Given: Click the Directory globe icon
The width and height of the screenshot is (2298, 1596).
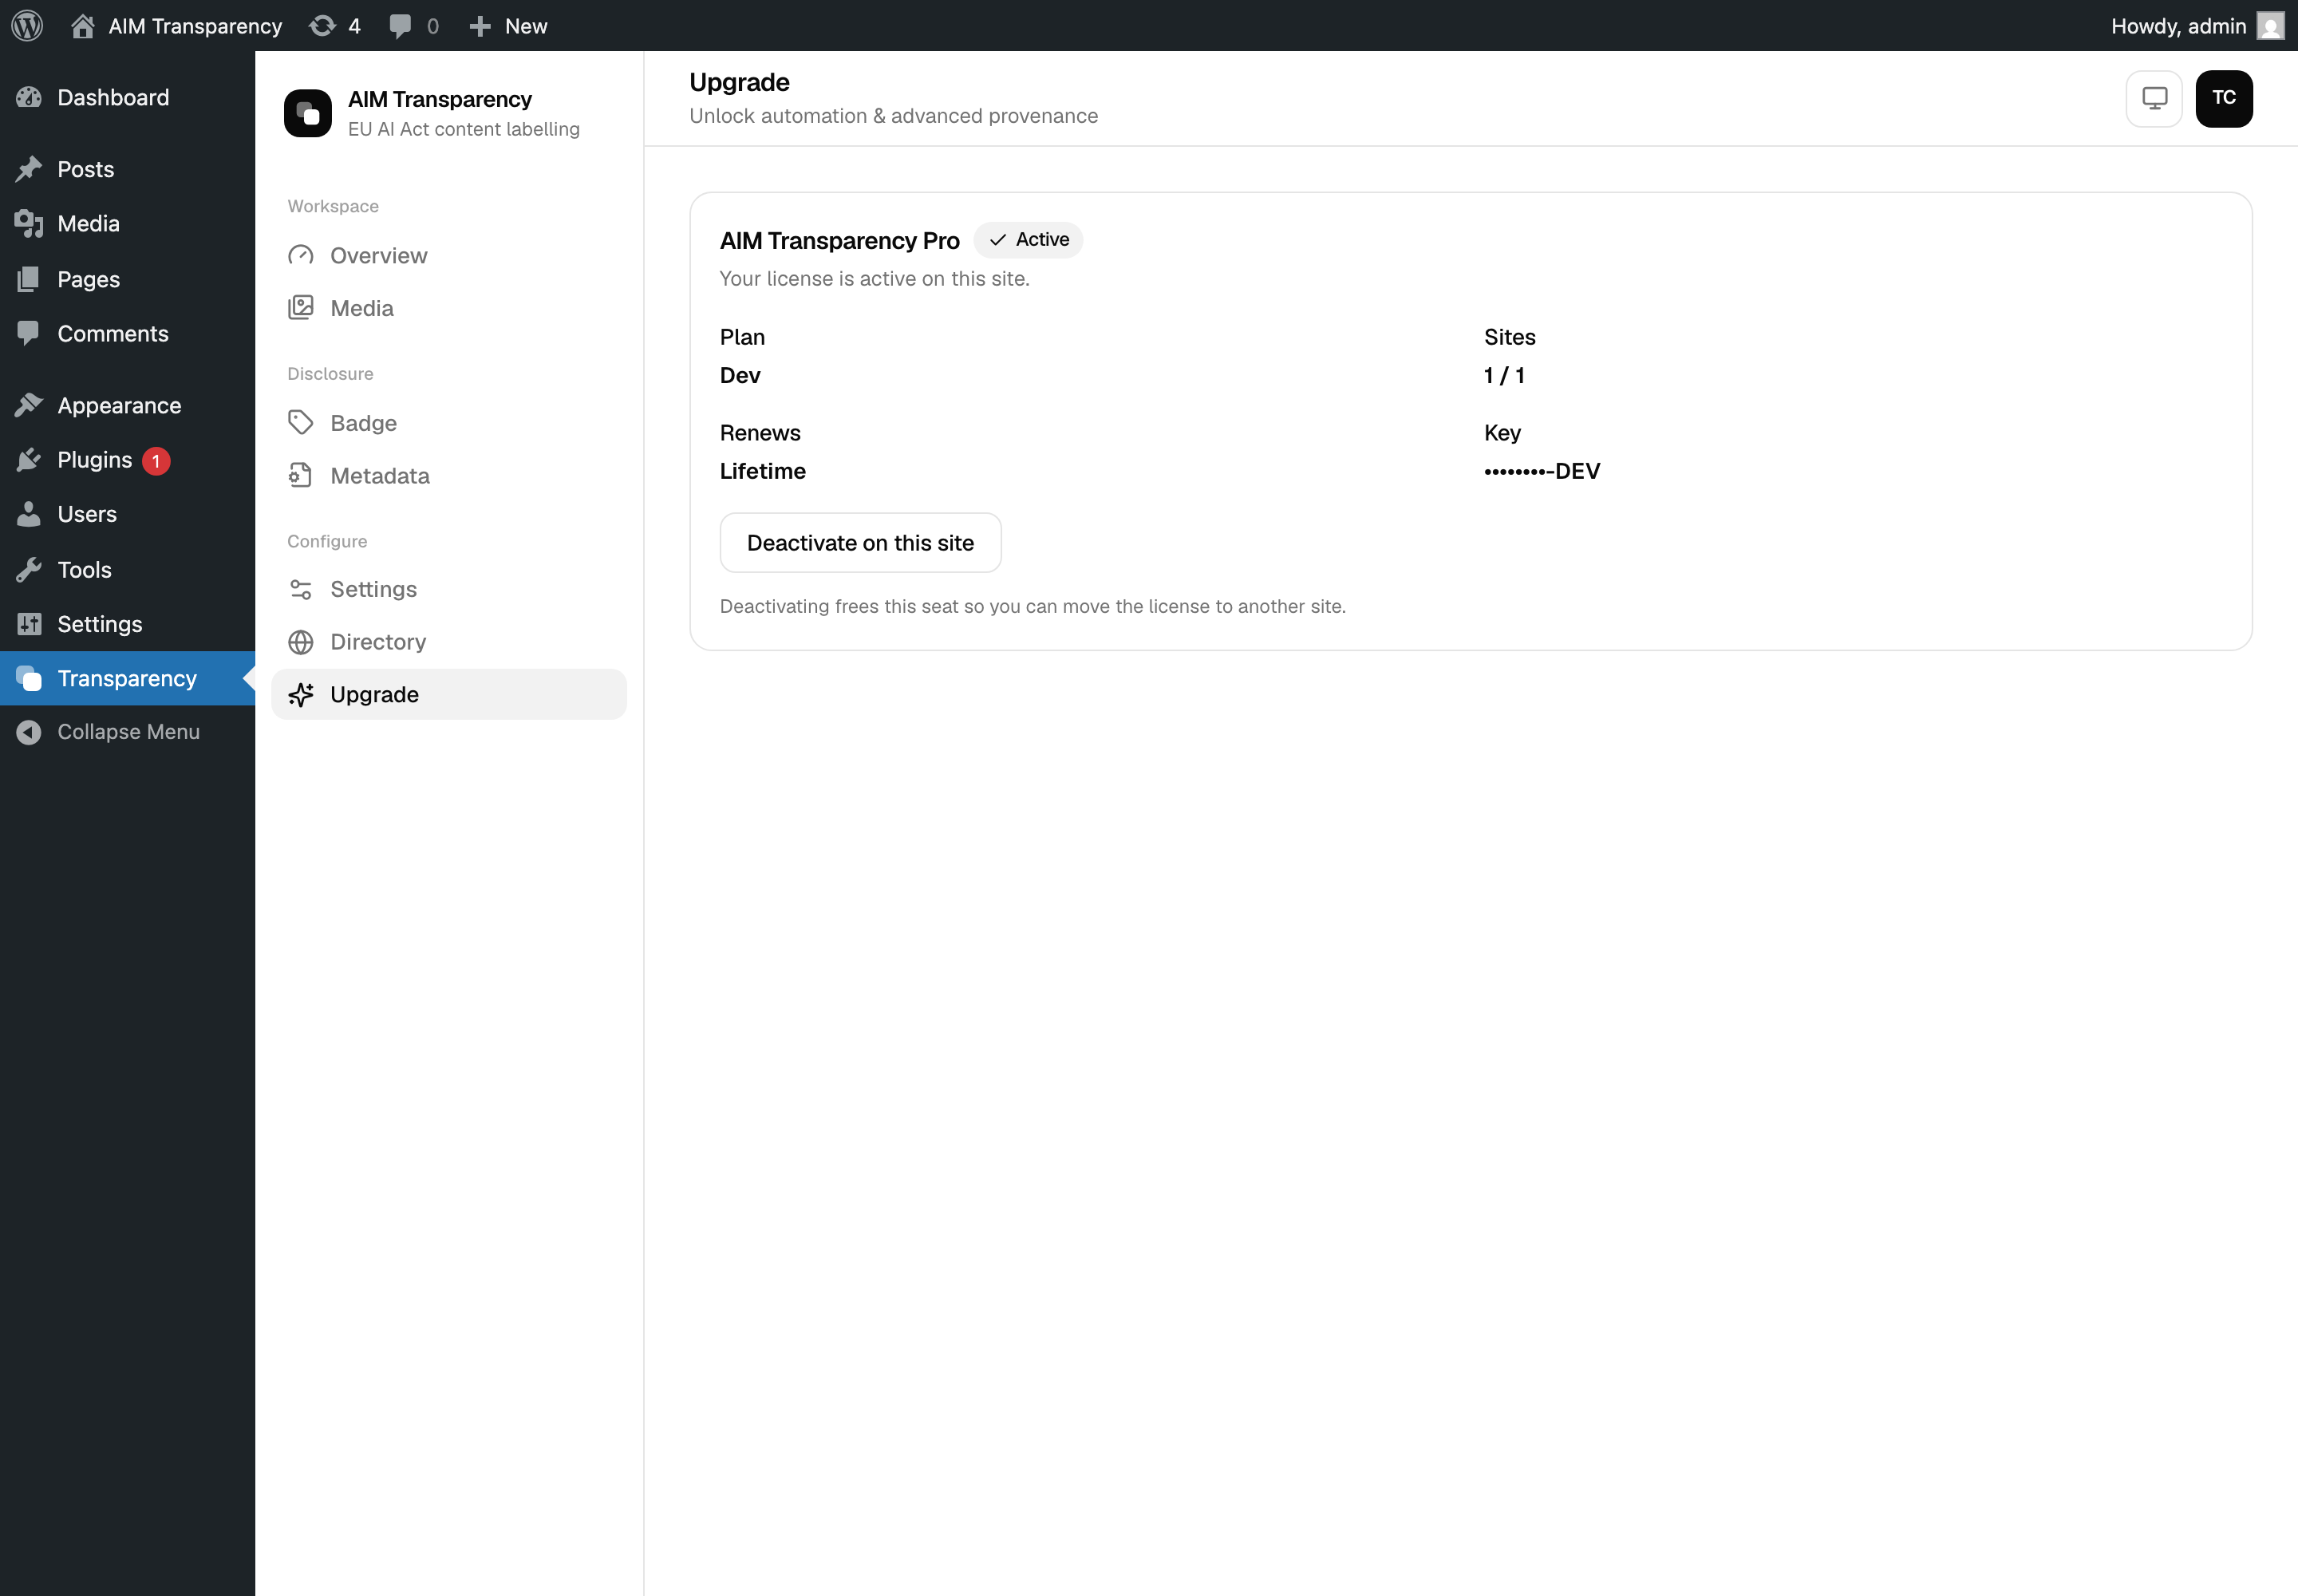Looking at the screenshot, I should tap(301, 642).
